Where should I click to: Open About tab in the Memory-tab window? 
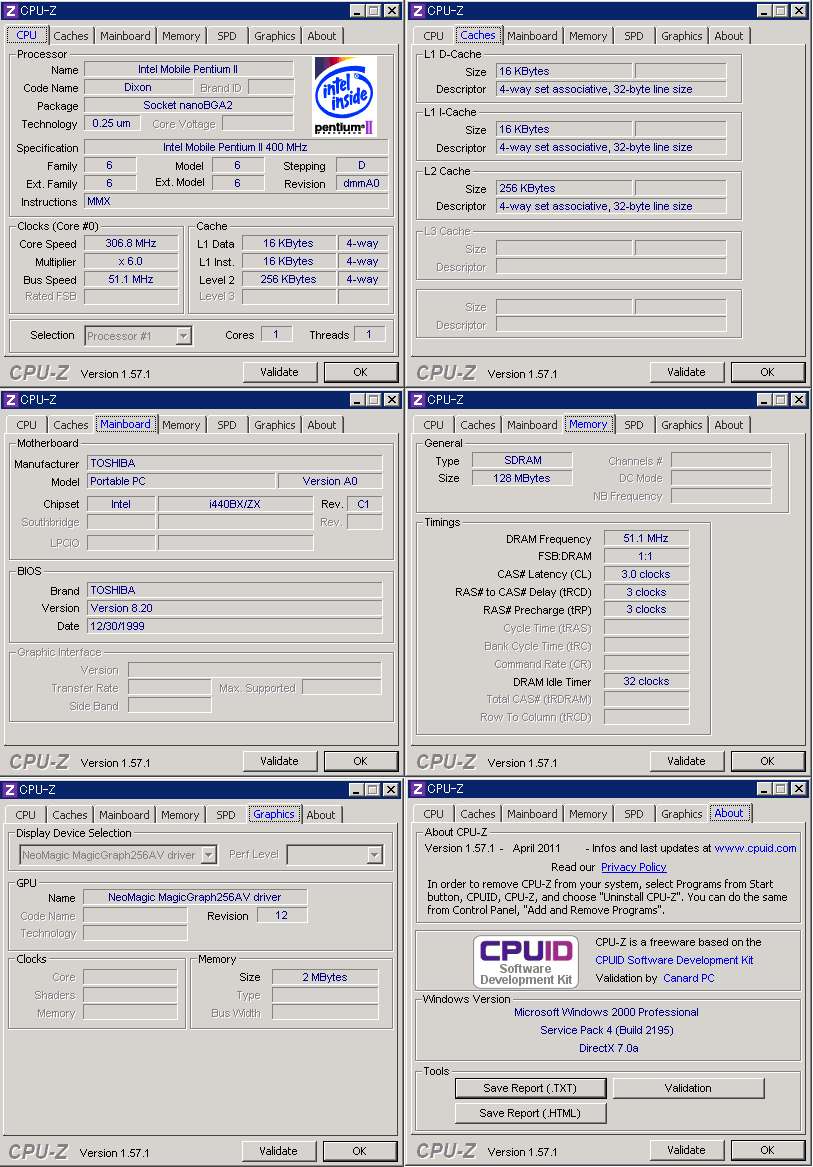729,425
